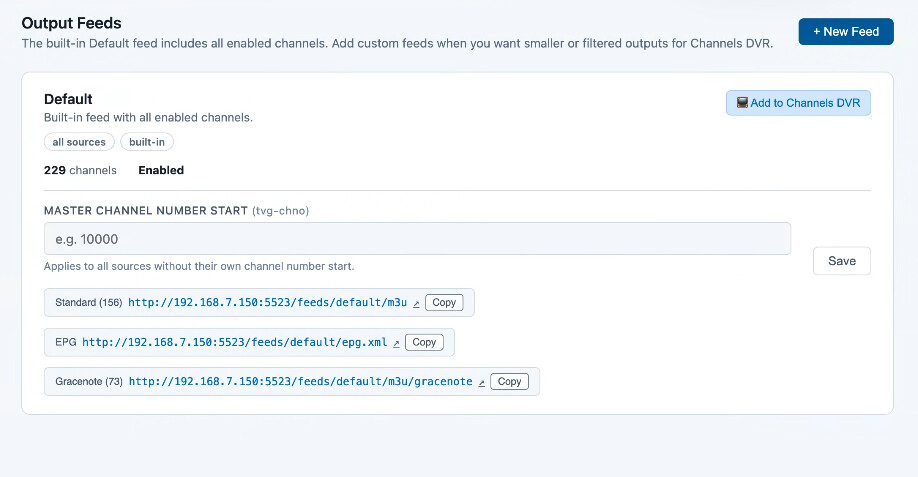Click the 229 channels count
The width and height of the screenshot is (918, 477).
(x=80, y=170)
